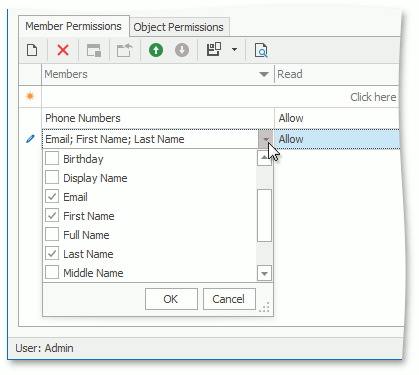This screenshot has height=375, width=419.
Task: Click the member list scrollbar thumb
Action: click(264, 215)
